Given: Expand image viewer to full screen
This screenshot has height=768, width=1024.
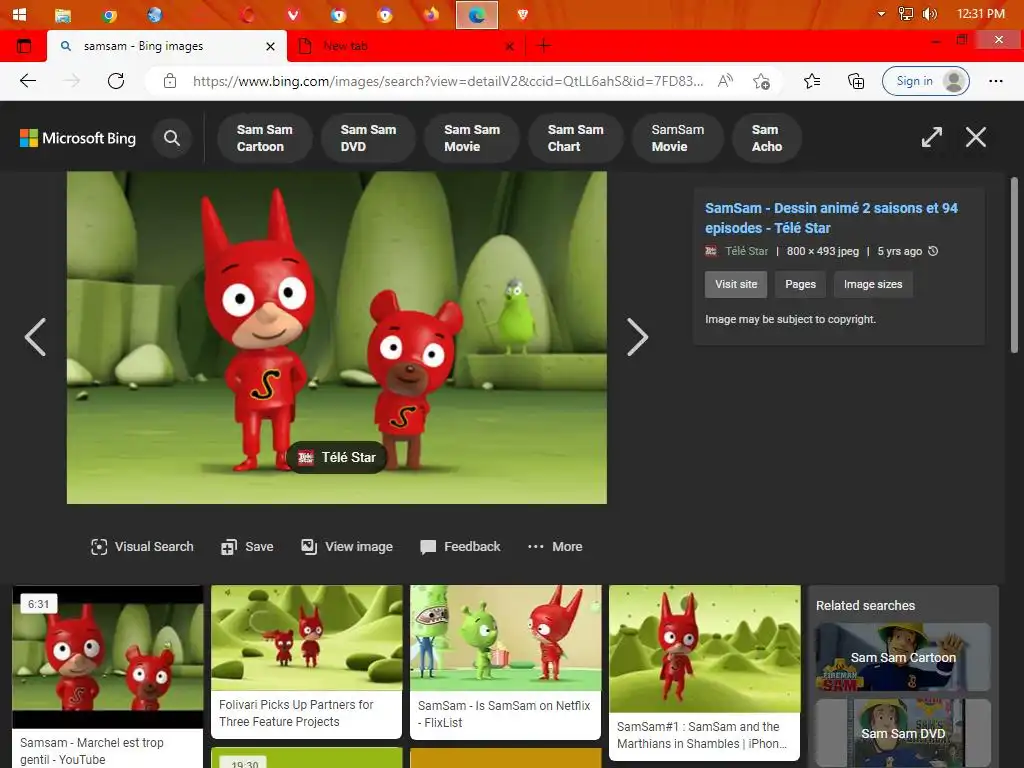Looking at the screenshot, I should point(931,137).
